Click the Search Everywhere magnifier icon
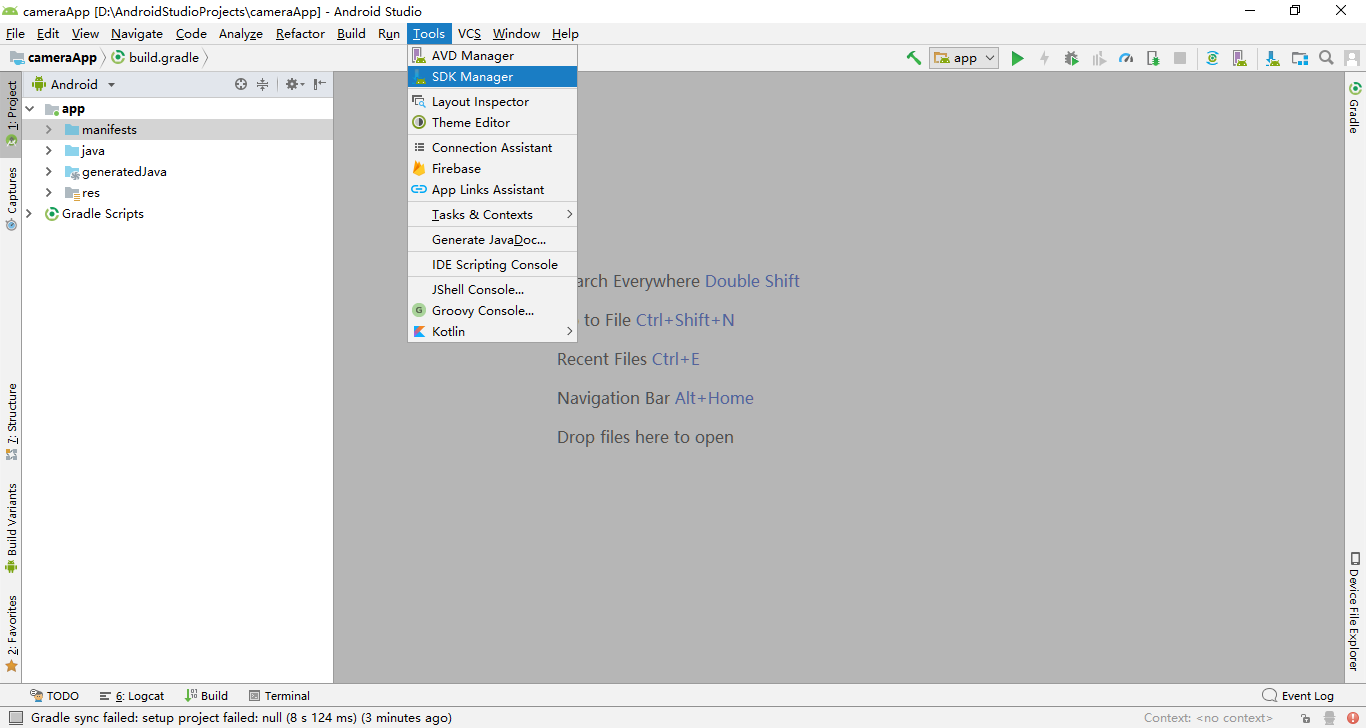 point(1326,58)
